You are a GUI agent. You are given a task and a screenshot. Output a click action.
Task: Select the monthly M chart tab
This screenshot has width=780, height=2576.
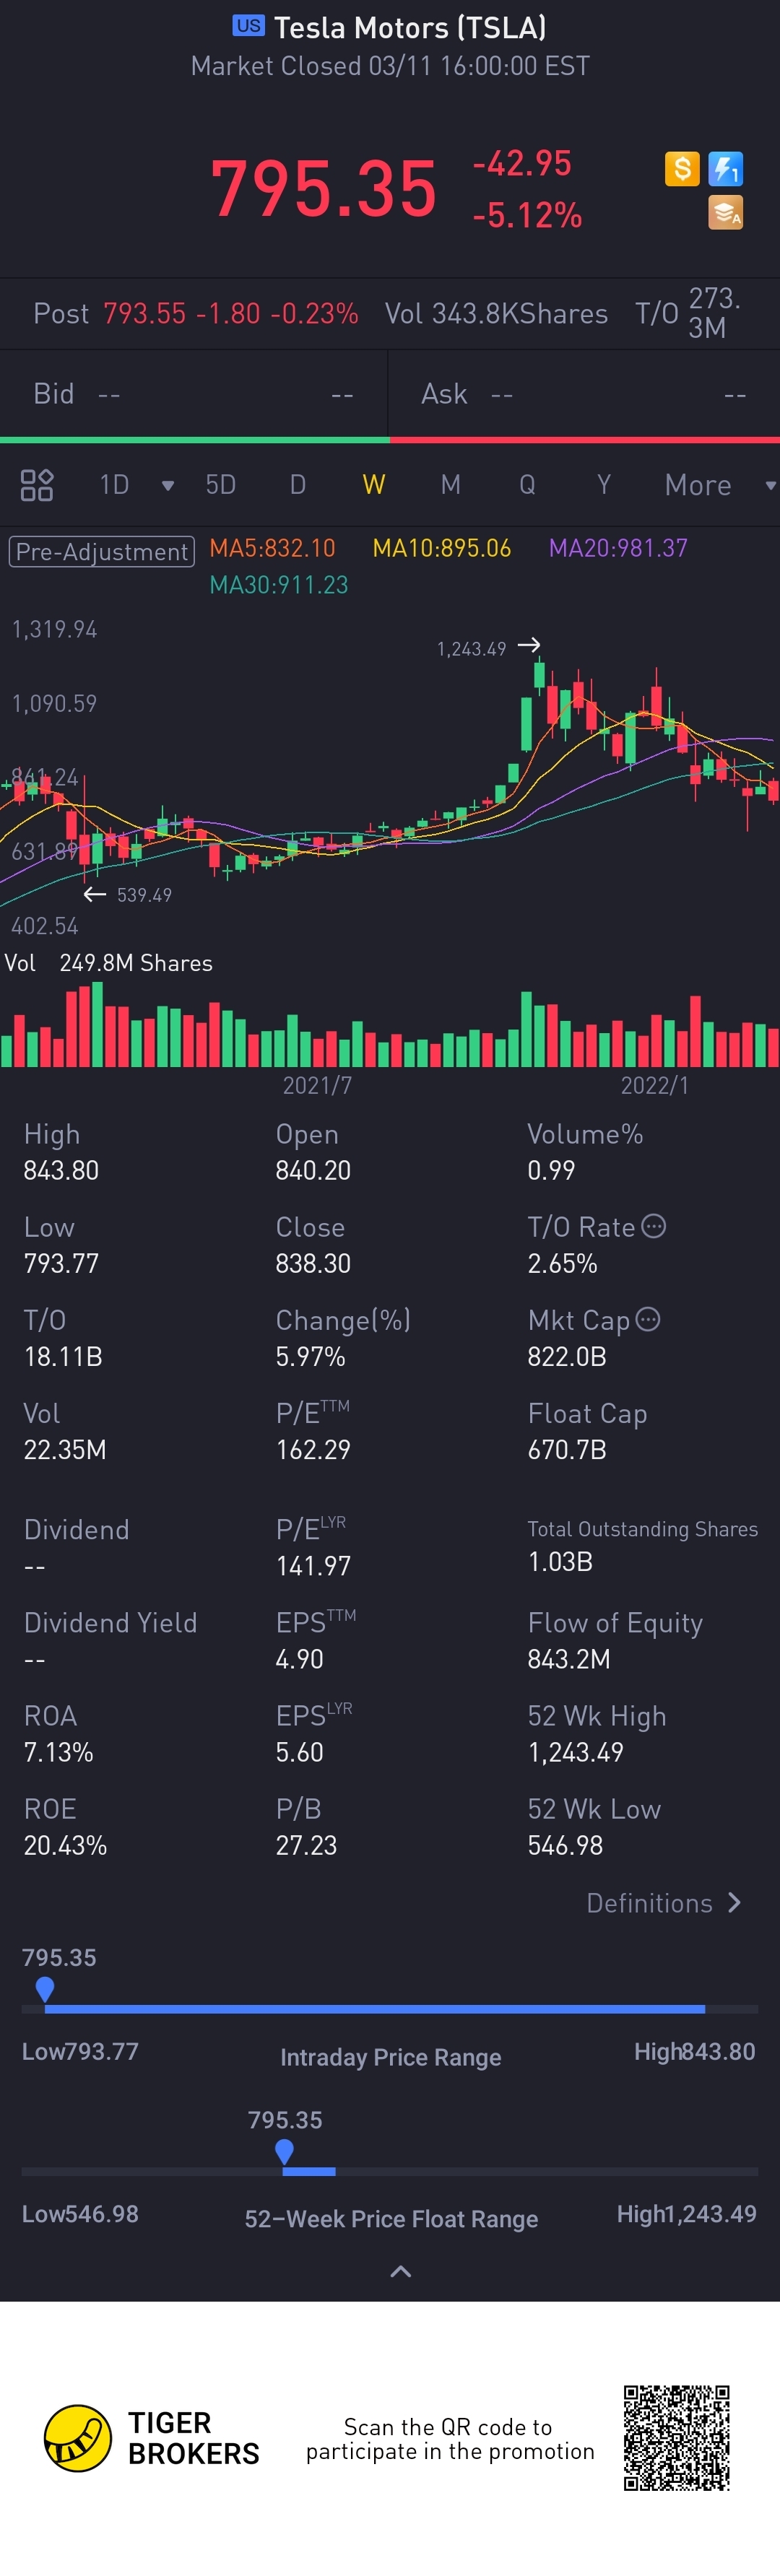(451, 485)
